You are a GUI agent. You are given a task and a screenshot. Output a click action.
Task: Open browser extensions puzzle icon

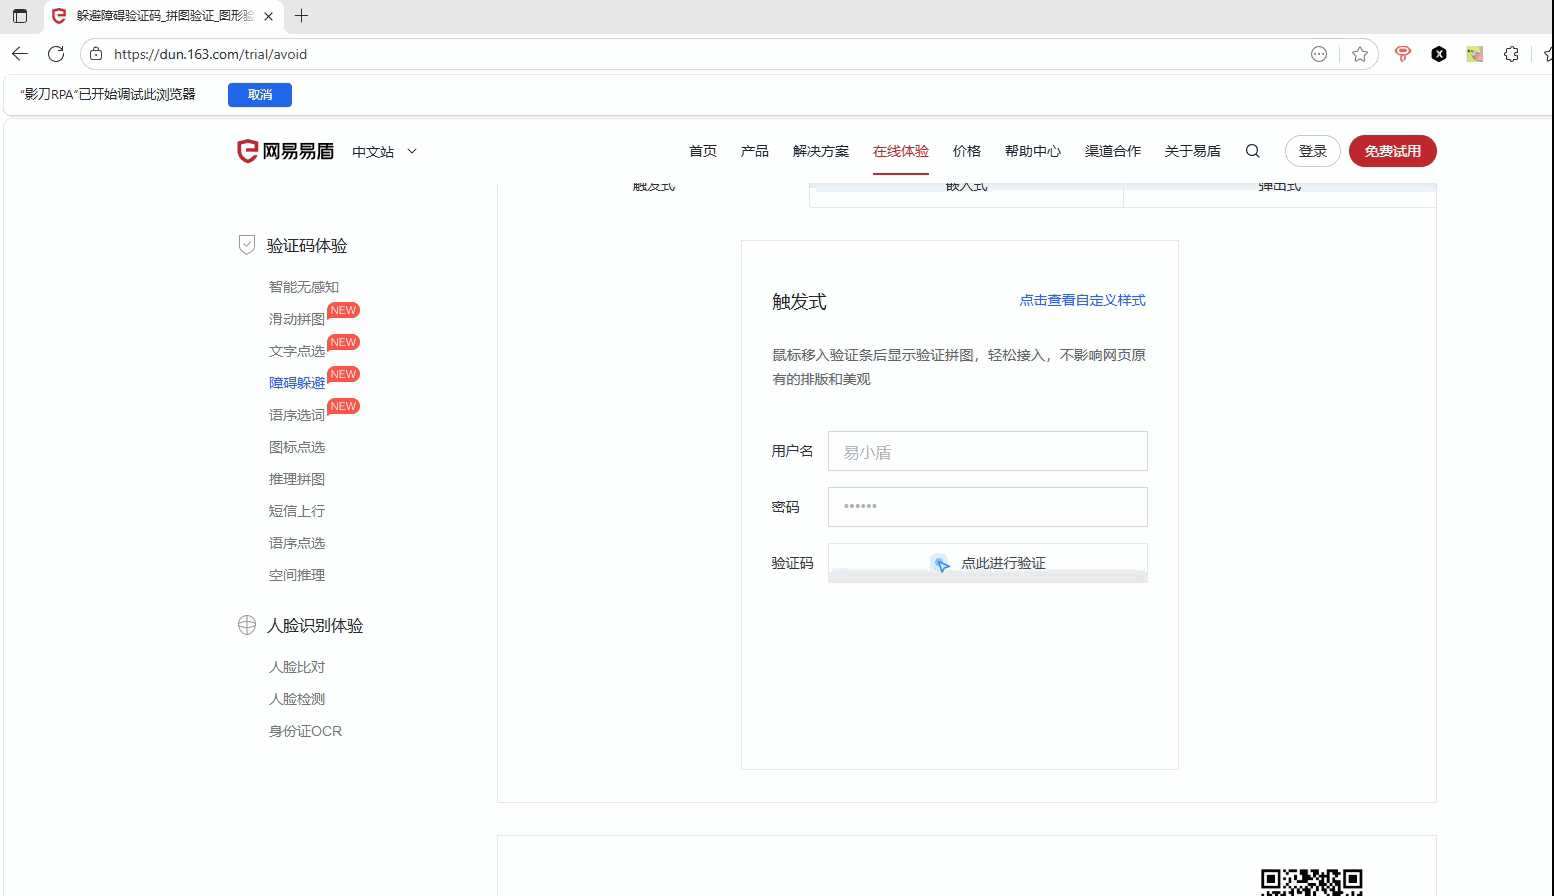1511,54
